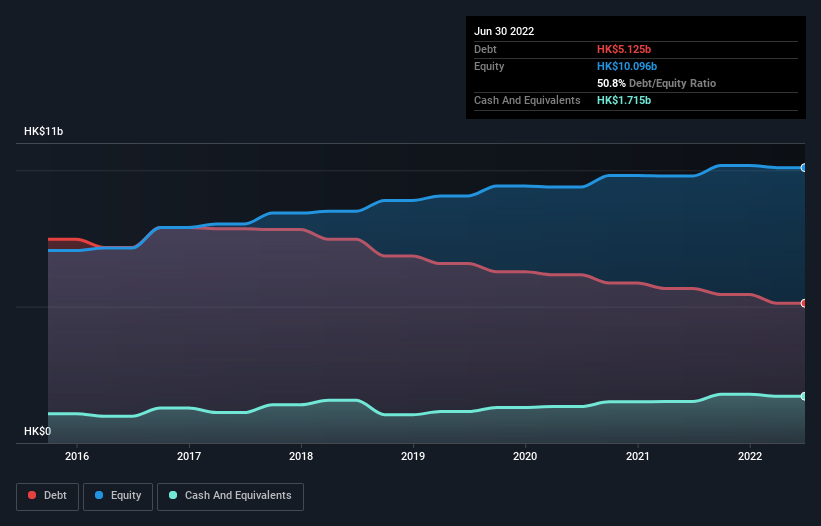Click Cash And Equivalents label in tooltip
Screen dimensions: 821x526
coord(527,100)
